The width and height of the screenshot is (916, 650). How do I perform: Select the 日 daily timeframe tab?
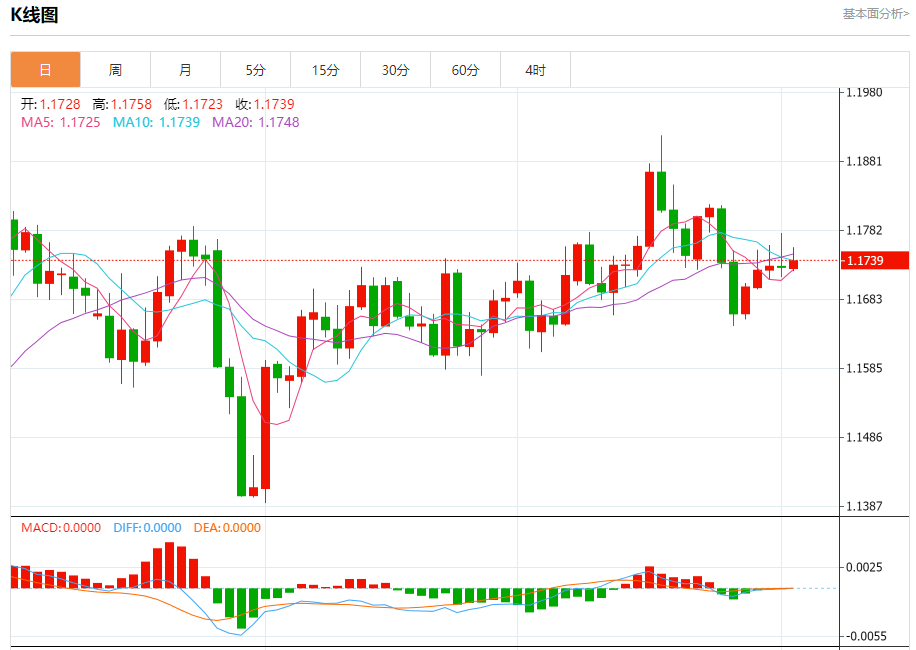pyautogui.click(x=45, y=70)
